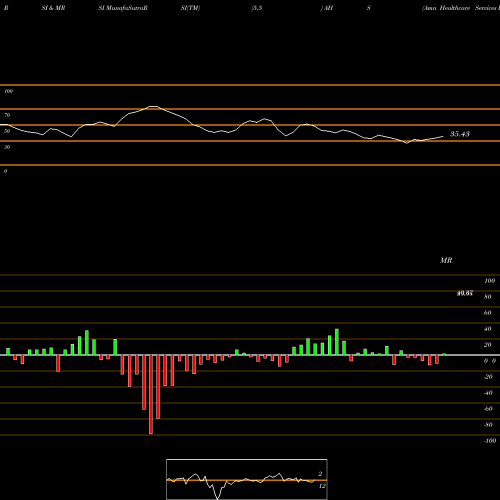The width and height of the screenshot is (500, 500).
Task: Click the RSI axis label 30
Action: [x=7, y=147]
